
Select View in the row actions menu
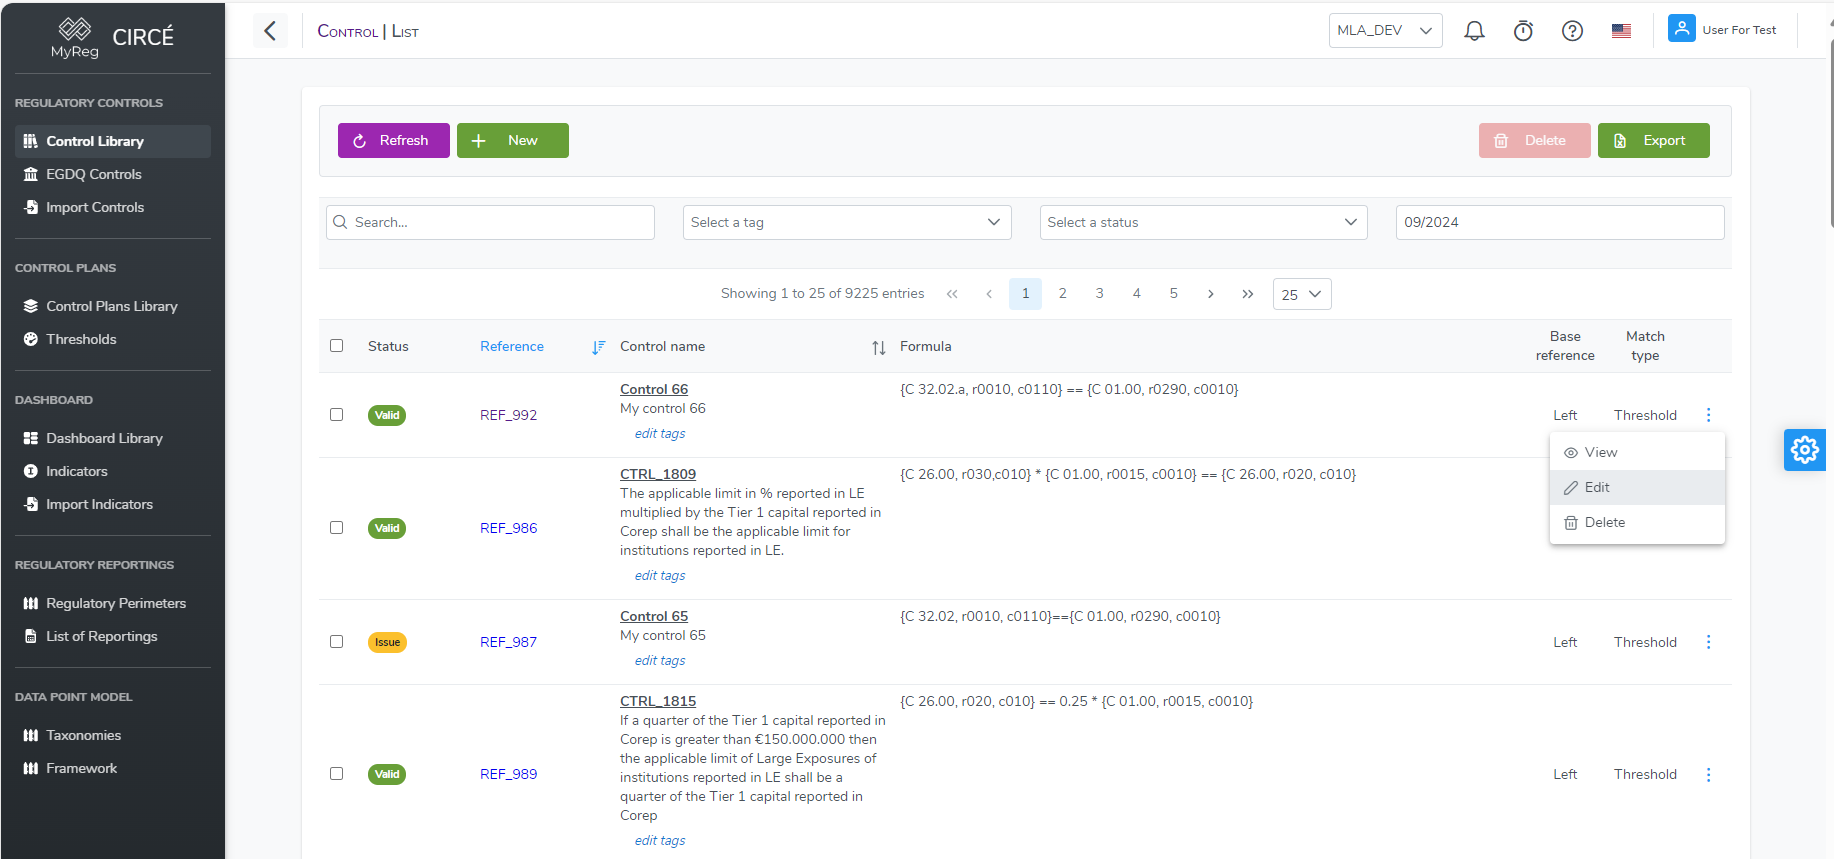pyautogui.click(x=1600, y=452)
